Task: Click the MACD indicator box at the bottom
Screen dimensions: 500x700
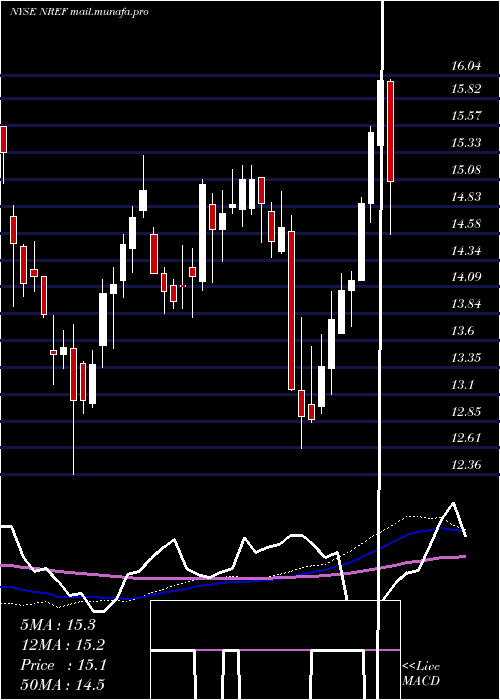Action: click(x=275, y=650)
